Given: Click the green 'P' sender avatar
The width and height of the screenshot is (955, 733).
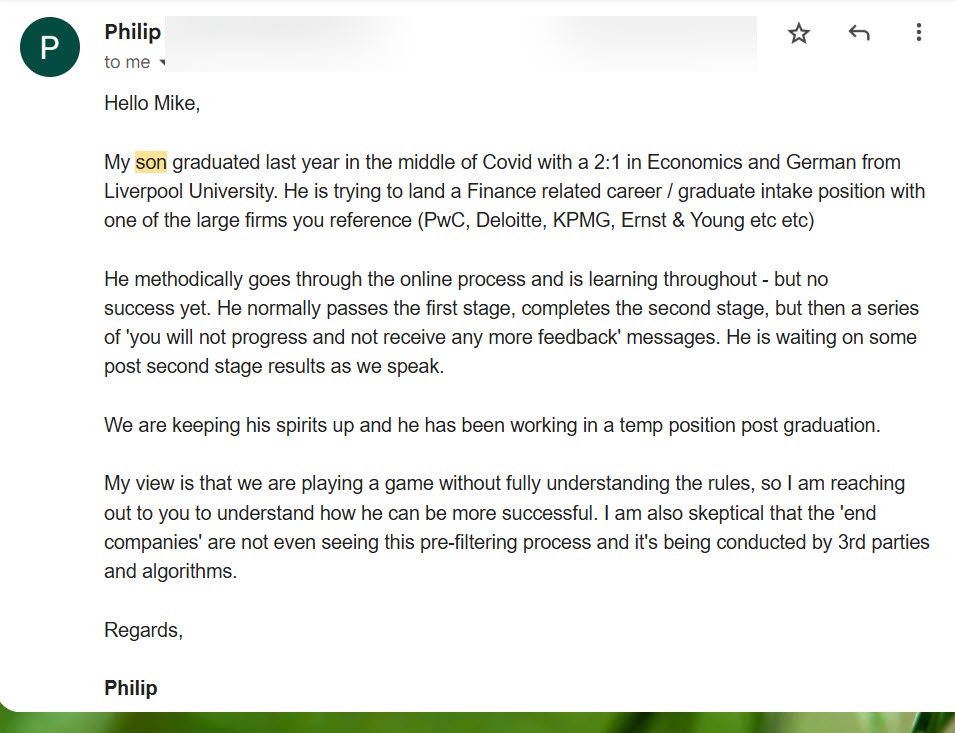Looking at the screenshot, I should click(x=50, y=47).
